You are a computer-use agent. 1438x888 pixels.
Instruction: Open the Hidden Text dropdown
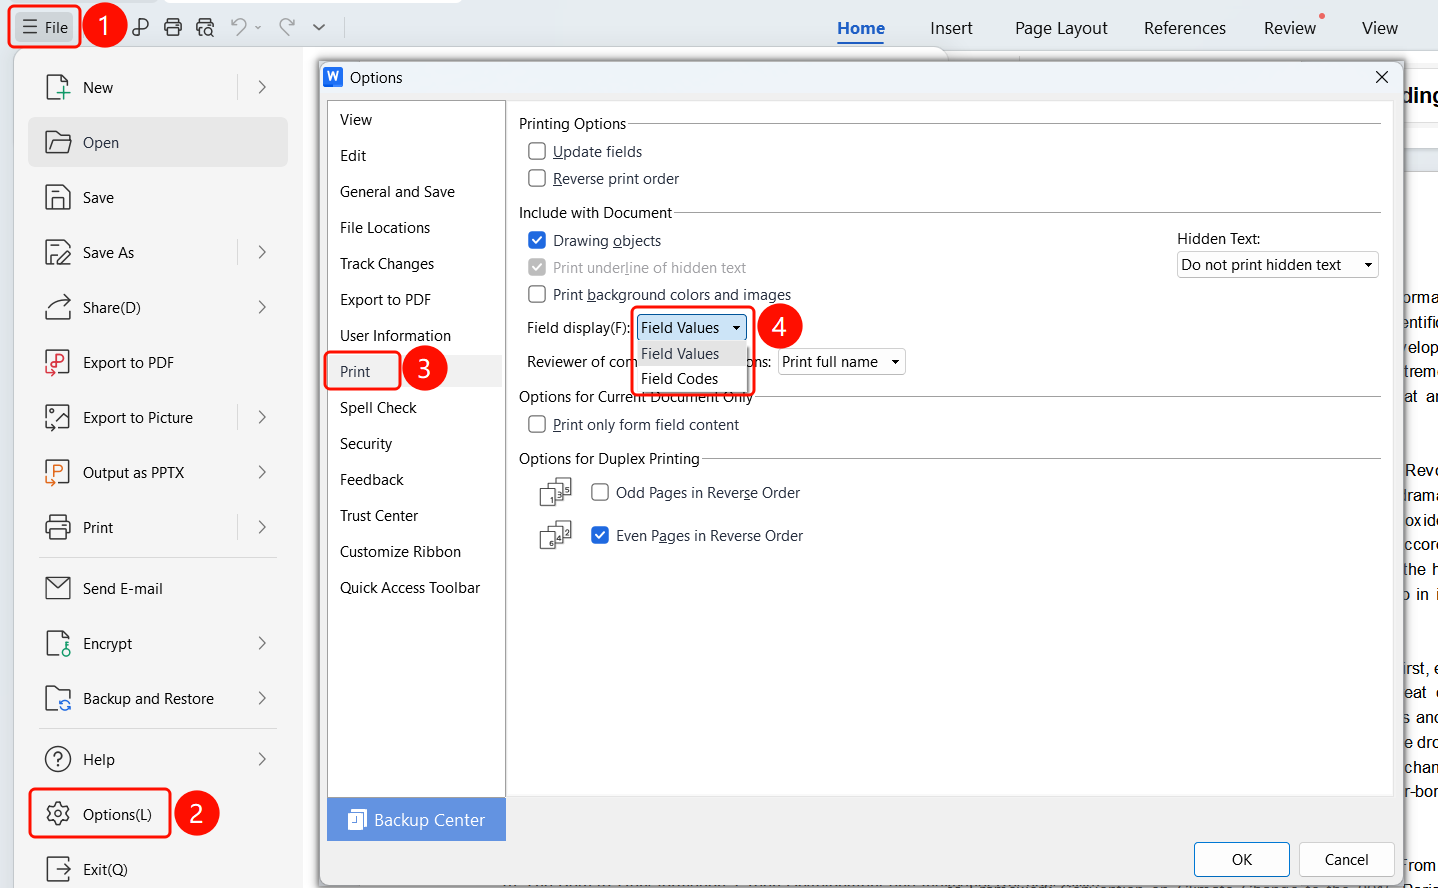click(x=1278, y=265)
